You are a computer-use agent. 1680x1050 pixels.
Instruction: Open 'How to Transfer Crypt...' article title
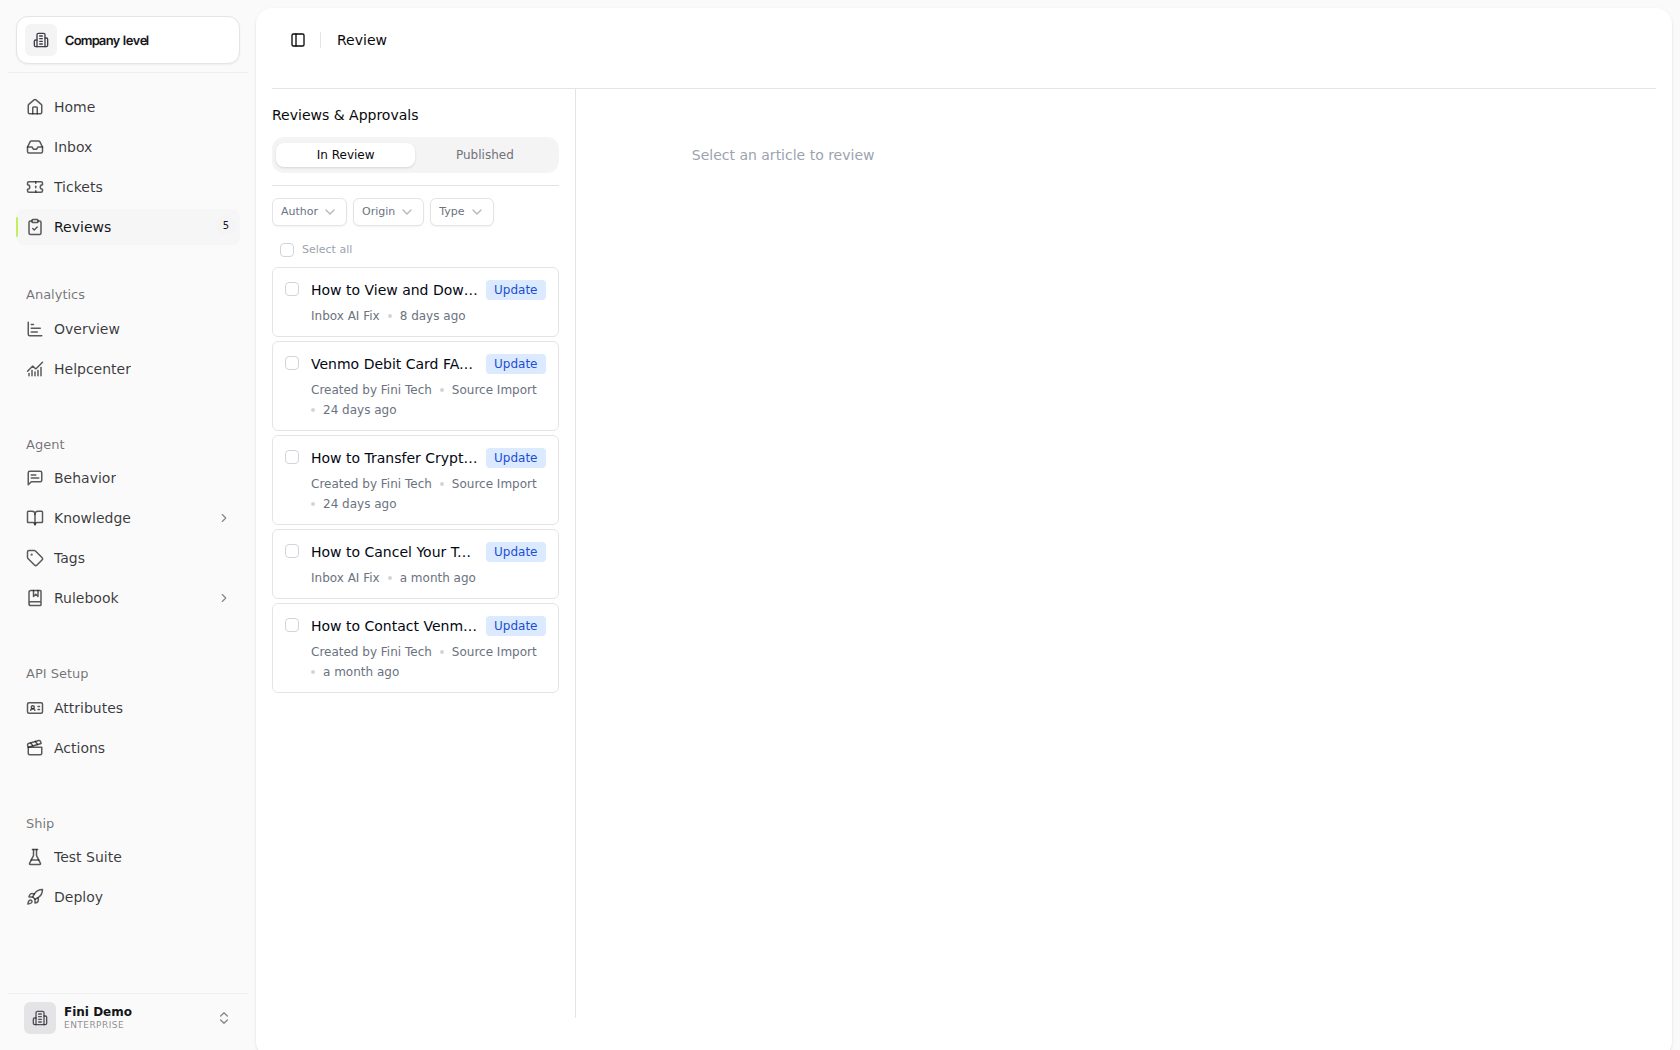394,458
